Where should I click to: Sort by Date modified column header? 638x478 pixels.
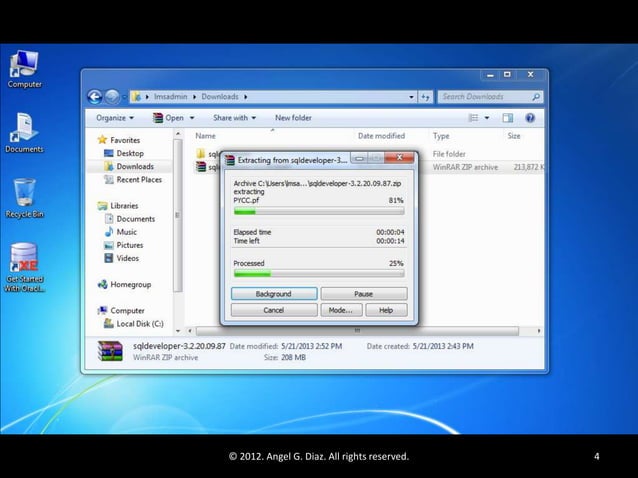pos(381,136)
